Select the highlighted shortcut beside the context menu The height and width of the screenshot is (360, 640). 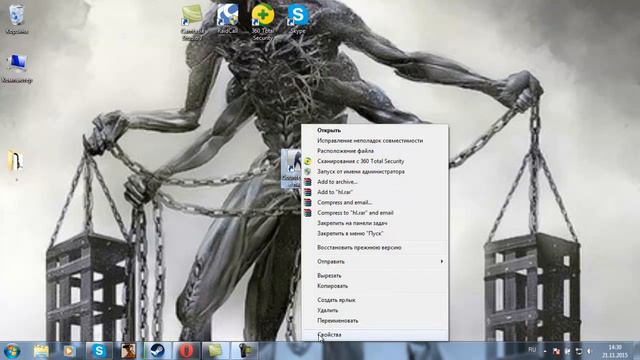click(x=291, y=169)
